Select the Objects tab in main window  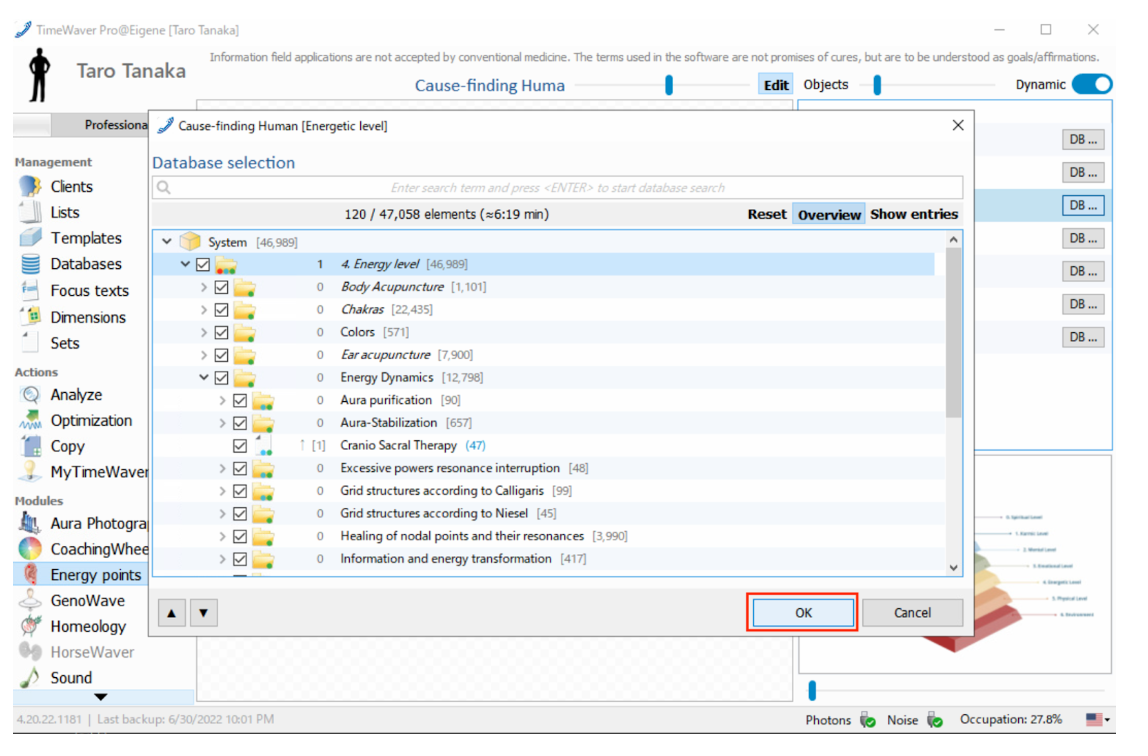825,85
